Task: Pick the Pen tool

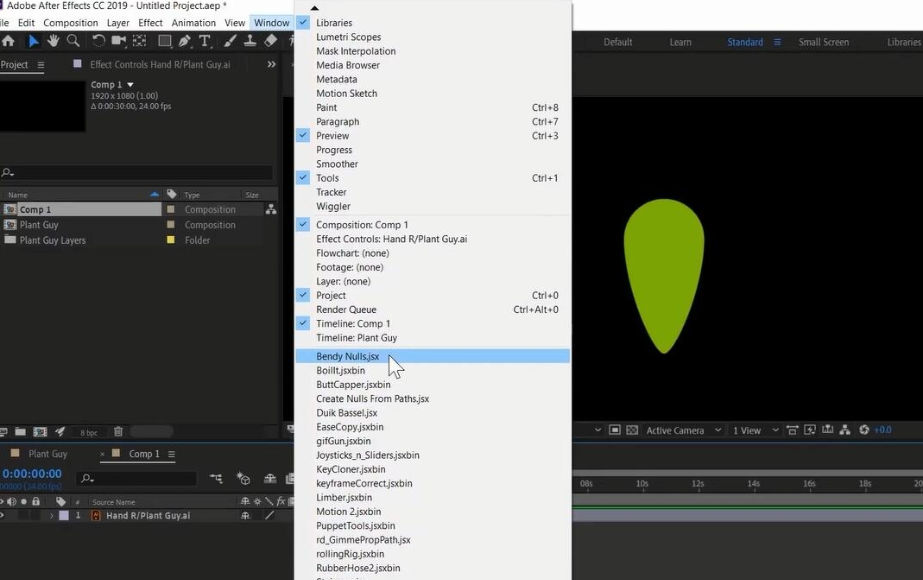Action: click(185, 41)
